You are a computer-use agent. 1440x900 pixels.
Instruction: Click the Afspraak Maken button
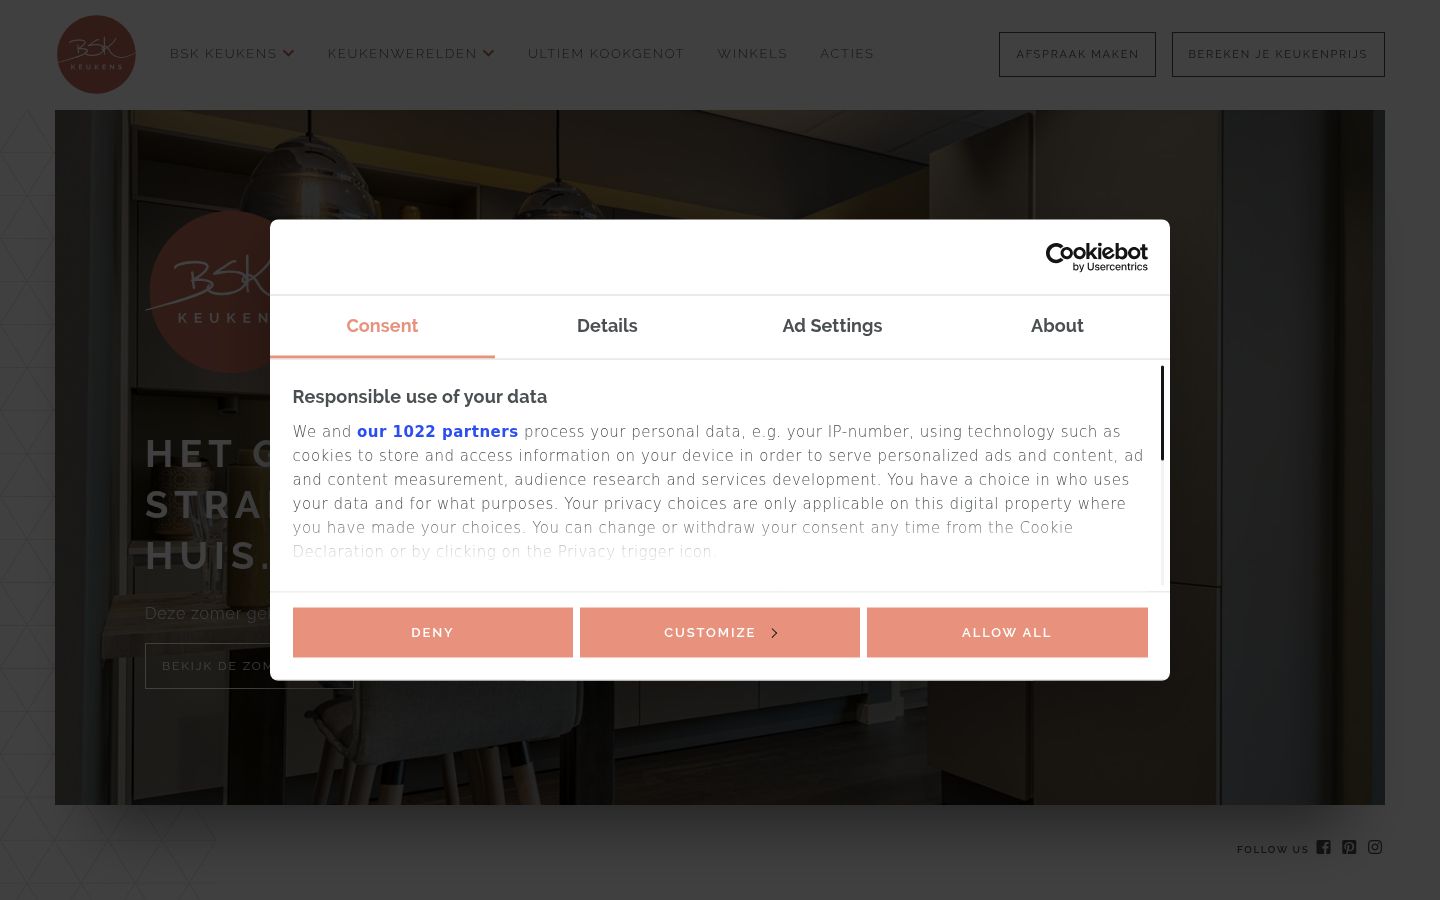[x=1077, y=54]
